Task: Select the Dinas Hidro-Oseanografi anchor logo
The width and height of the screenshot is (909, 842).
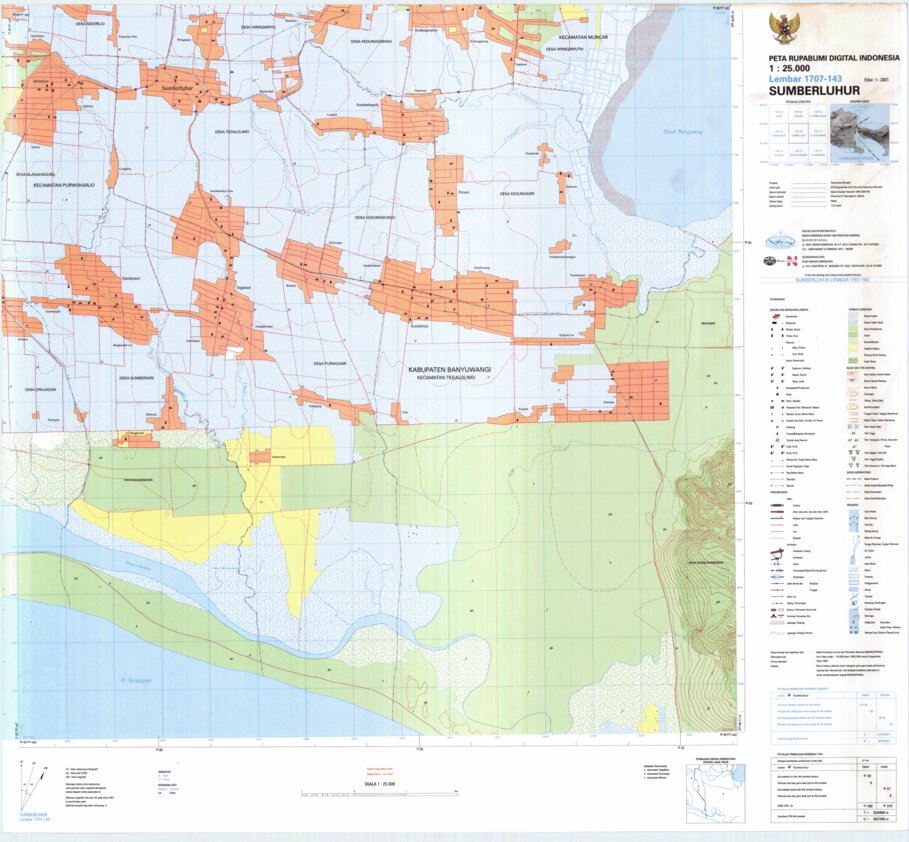Action: (x=768, y=260)
